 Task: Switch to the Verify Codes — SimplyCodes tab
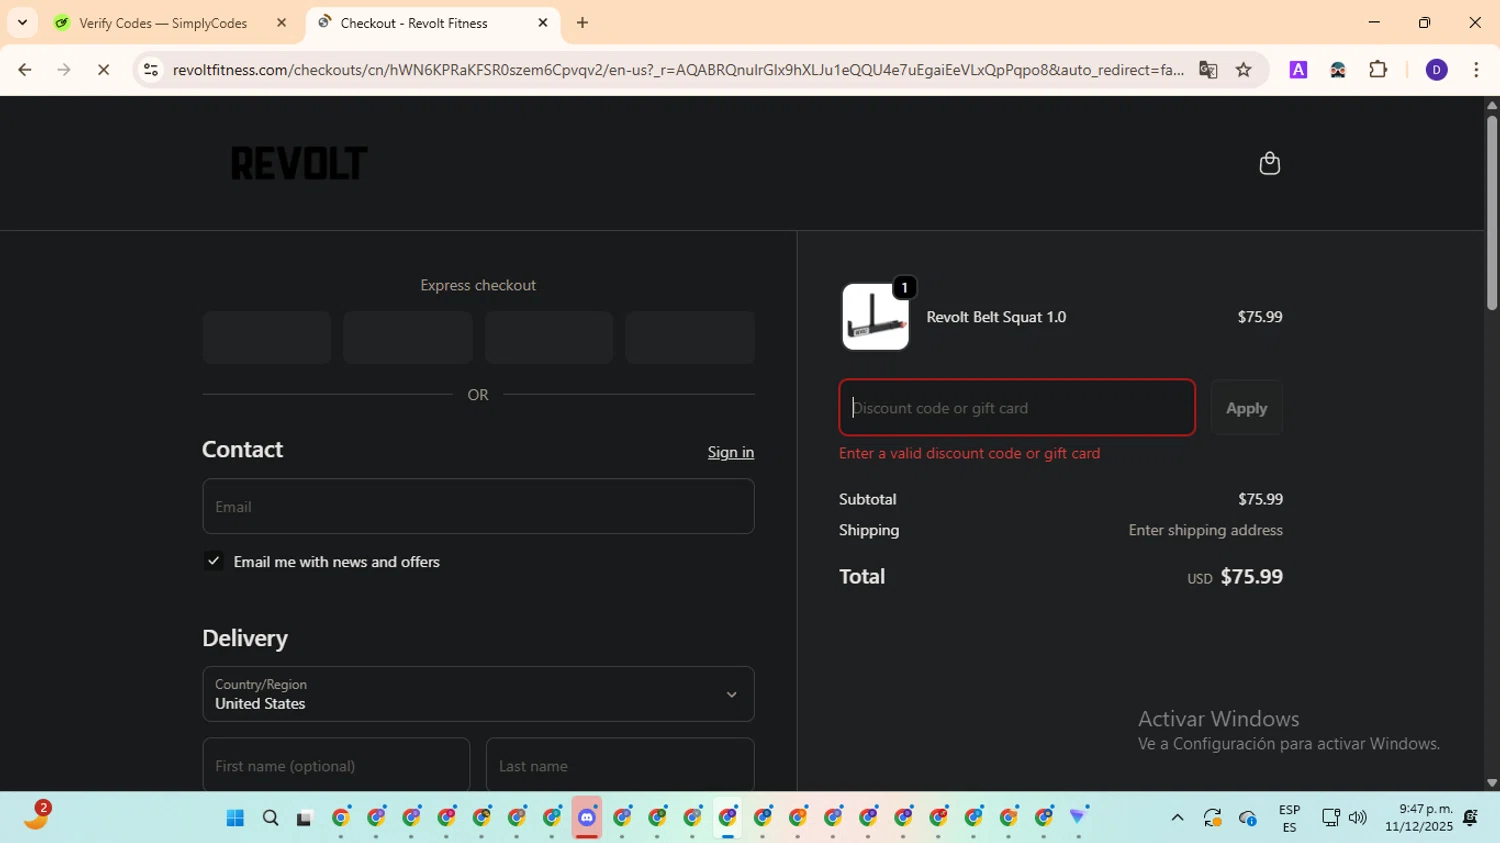pyautogui.click(x=163, y=23)
